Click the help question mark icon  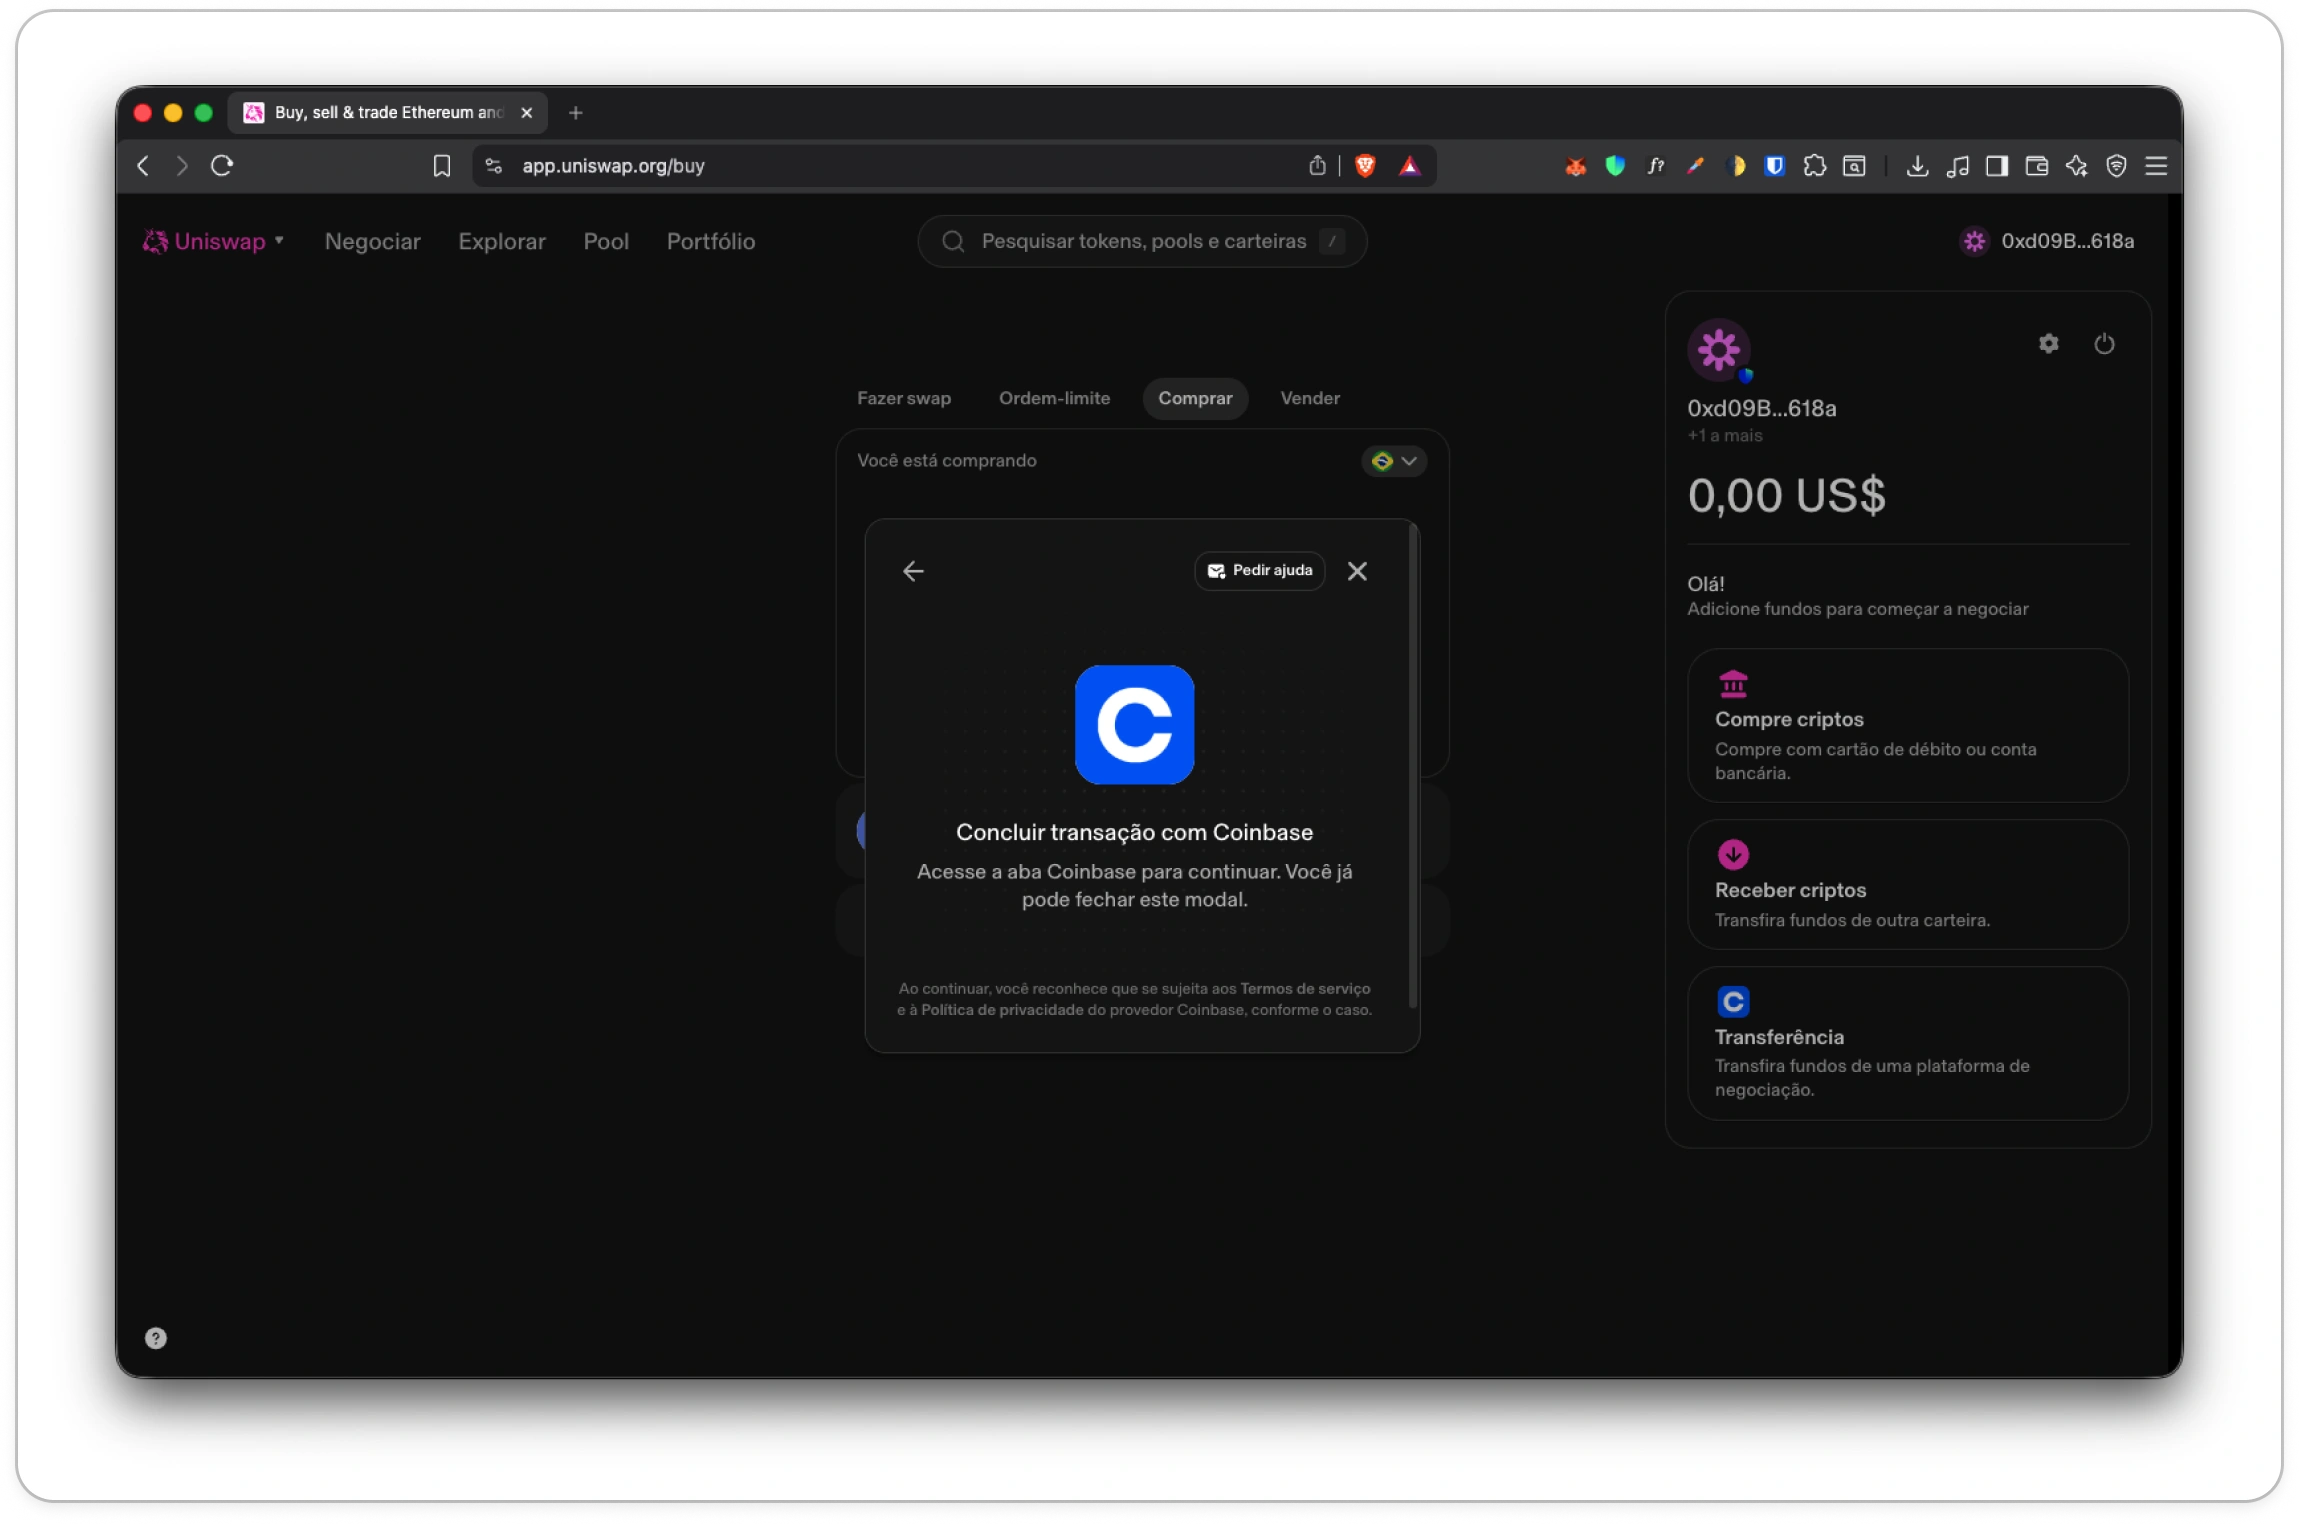[156, 1338]
